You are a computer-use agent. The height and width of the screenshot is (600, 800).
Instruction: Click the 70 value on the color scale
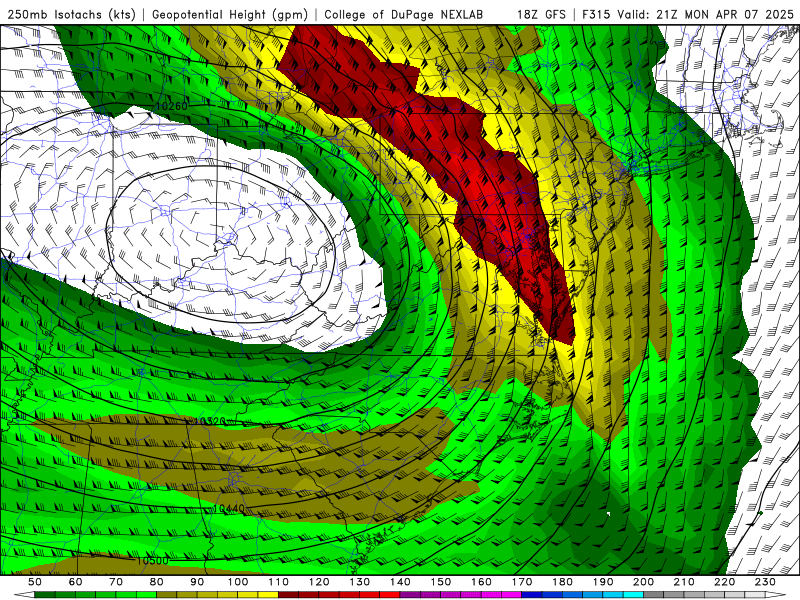[x=116, y=582]
